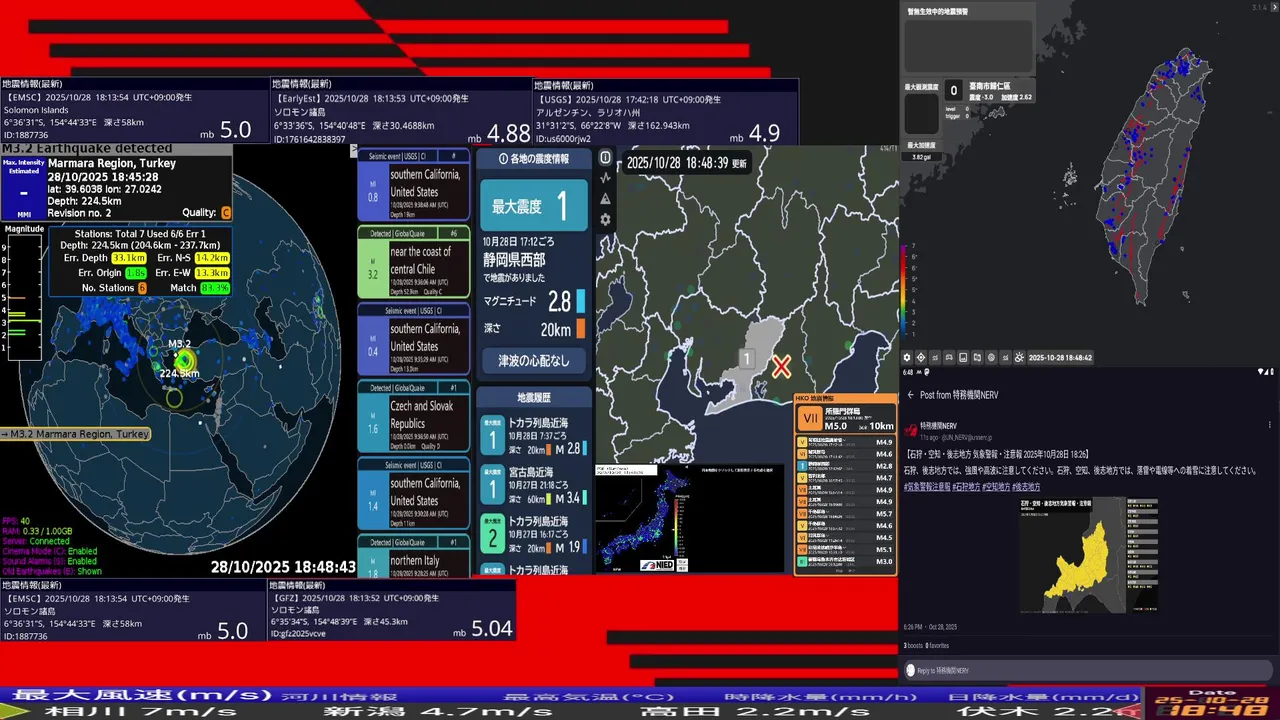Go back from the NERV post
Image resolution: width=1280 pixels, height=720 pixels.
(x=910, y=395)
